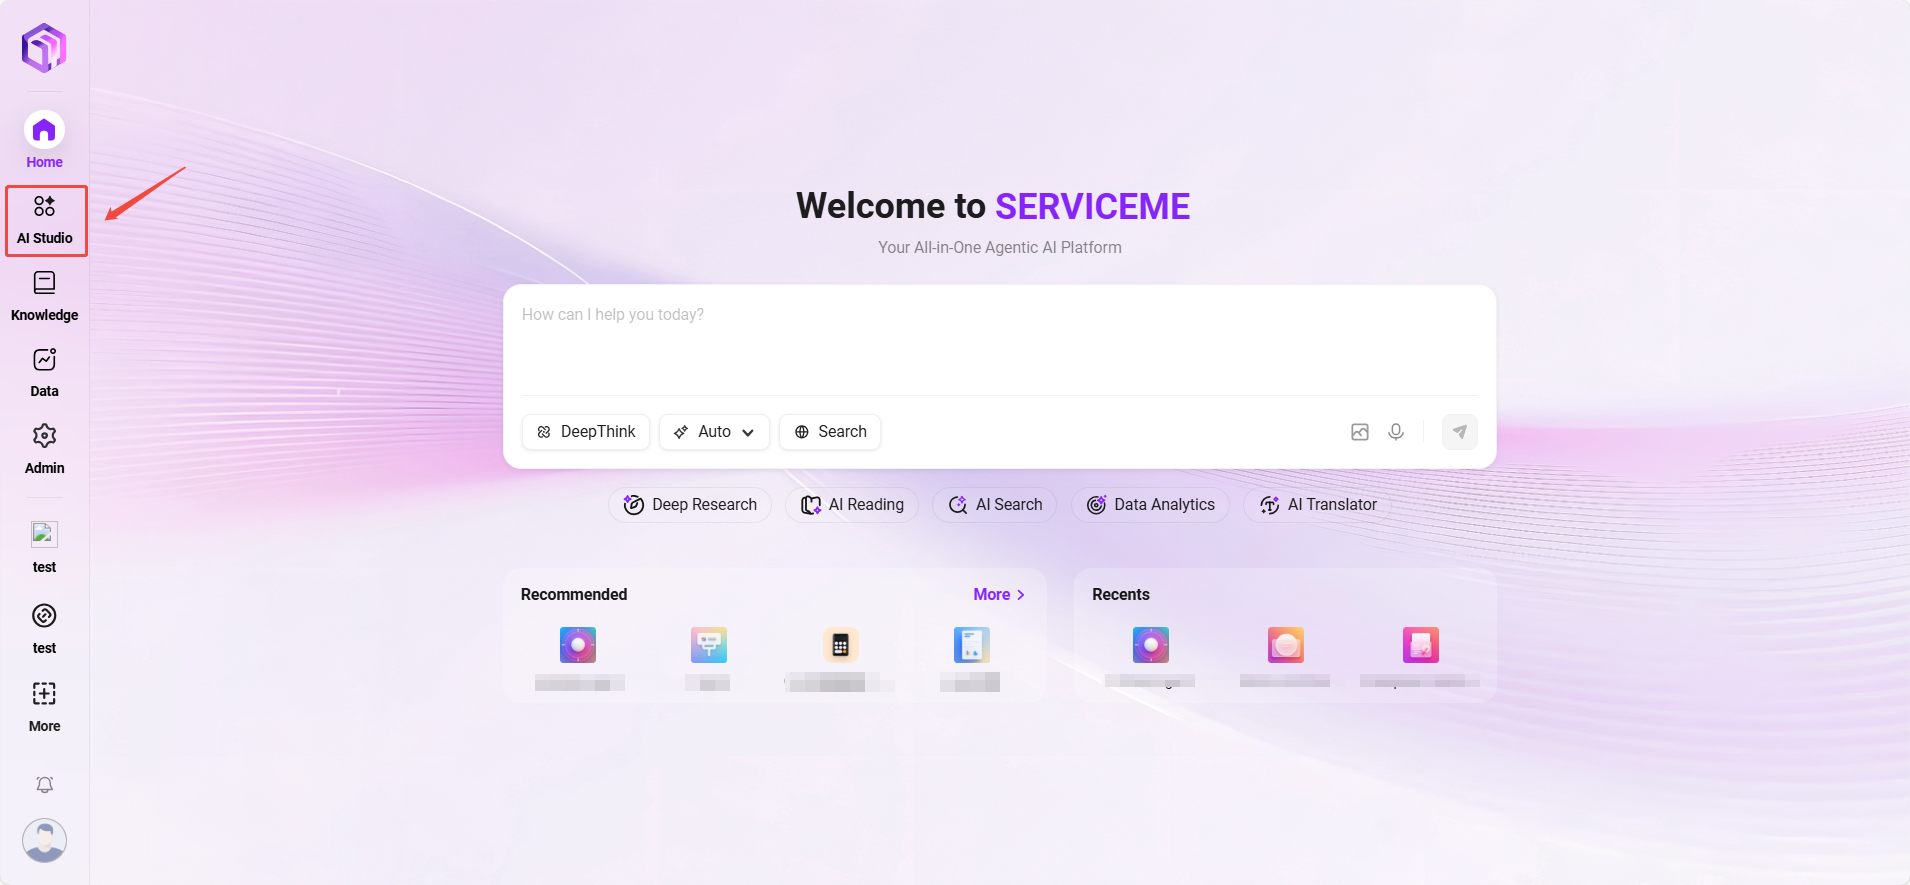The width and height of the screenshot is (1910, 885).
Task: Launch the AI Translator agent
Action: (x=1318, y=505)
